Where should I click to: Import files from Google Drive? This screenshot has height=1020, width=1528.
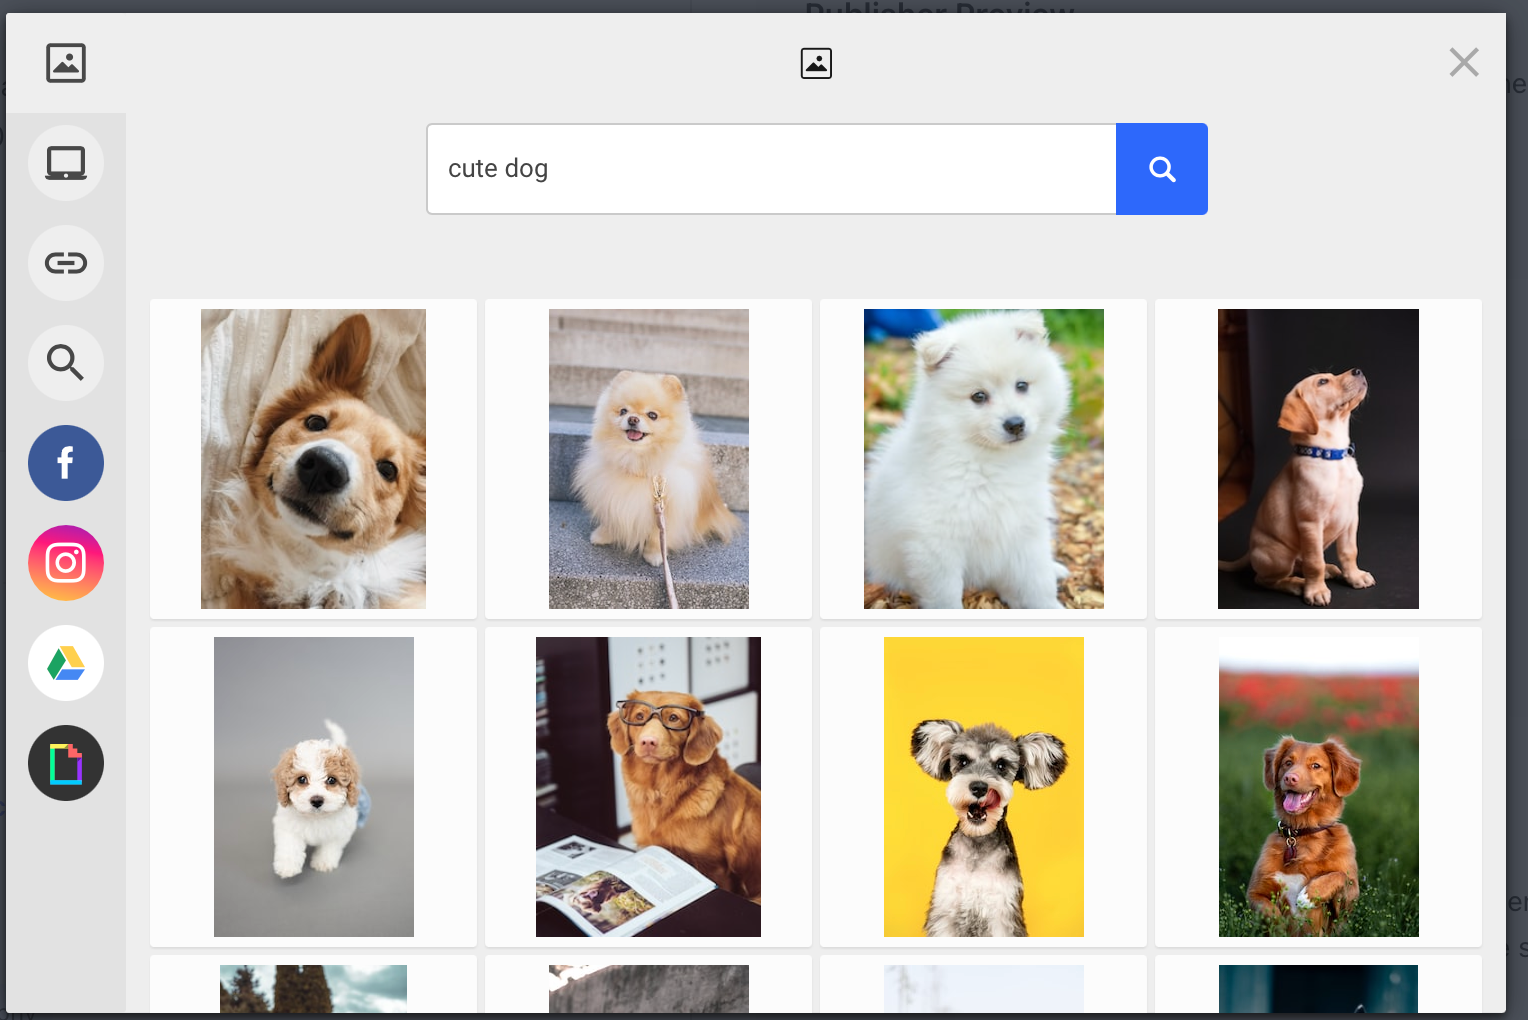66,663
